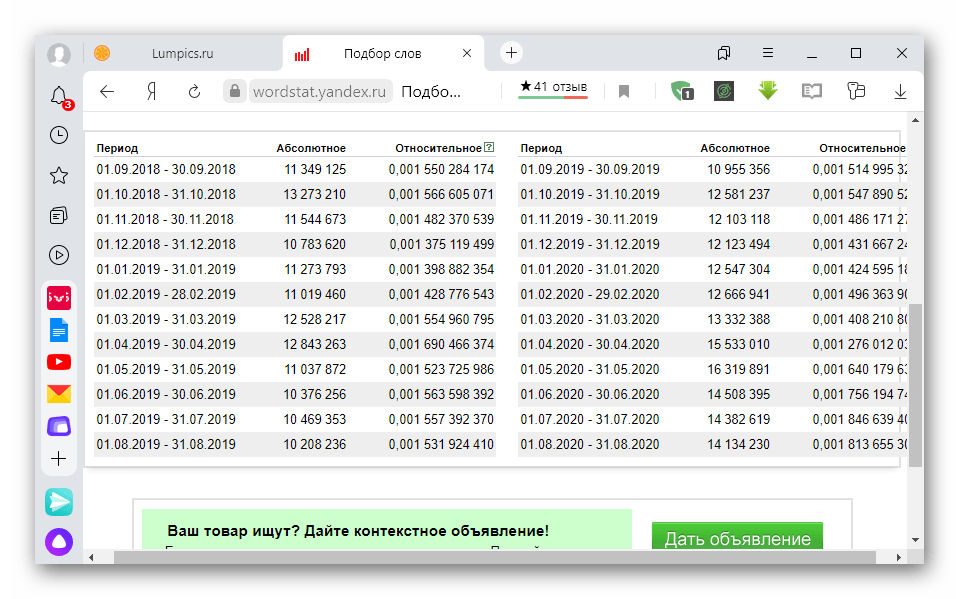This screenshot has width=959, height=599.
Task: Click the scroll down arrow
Action: (915, 540)
